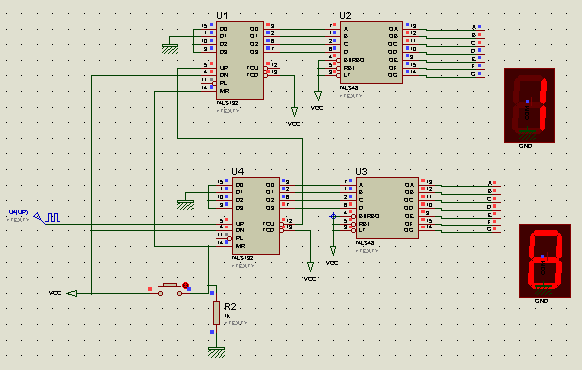Select the U1 reference label
This screenshot has width=582, height=370.
(222, 16)
